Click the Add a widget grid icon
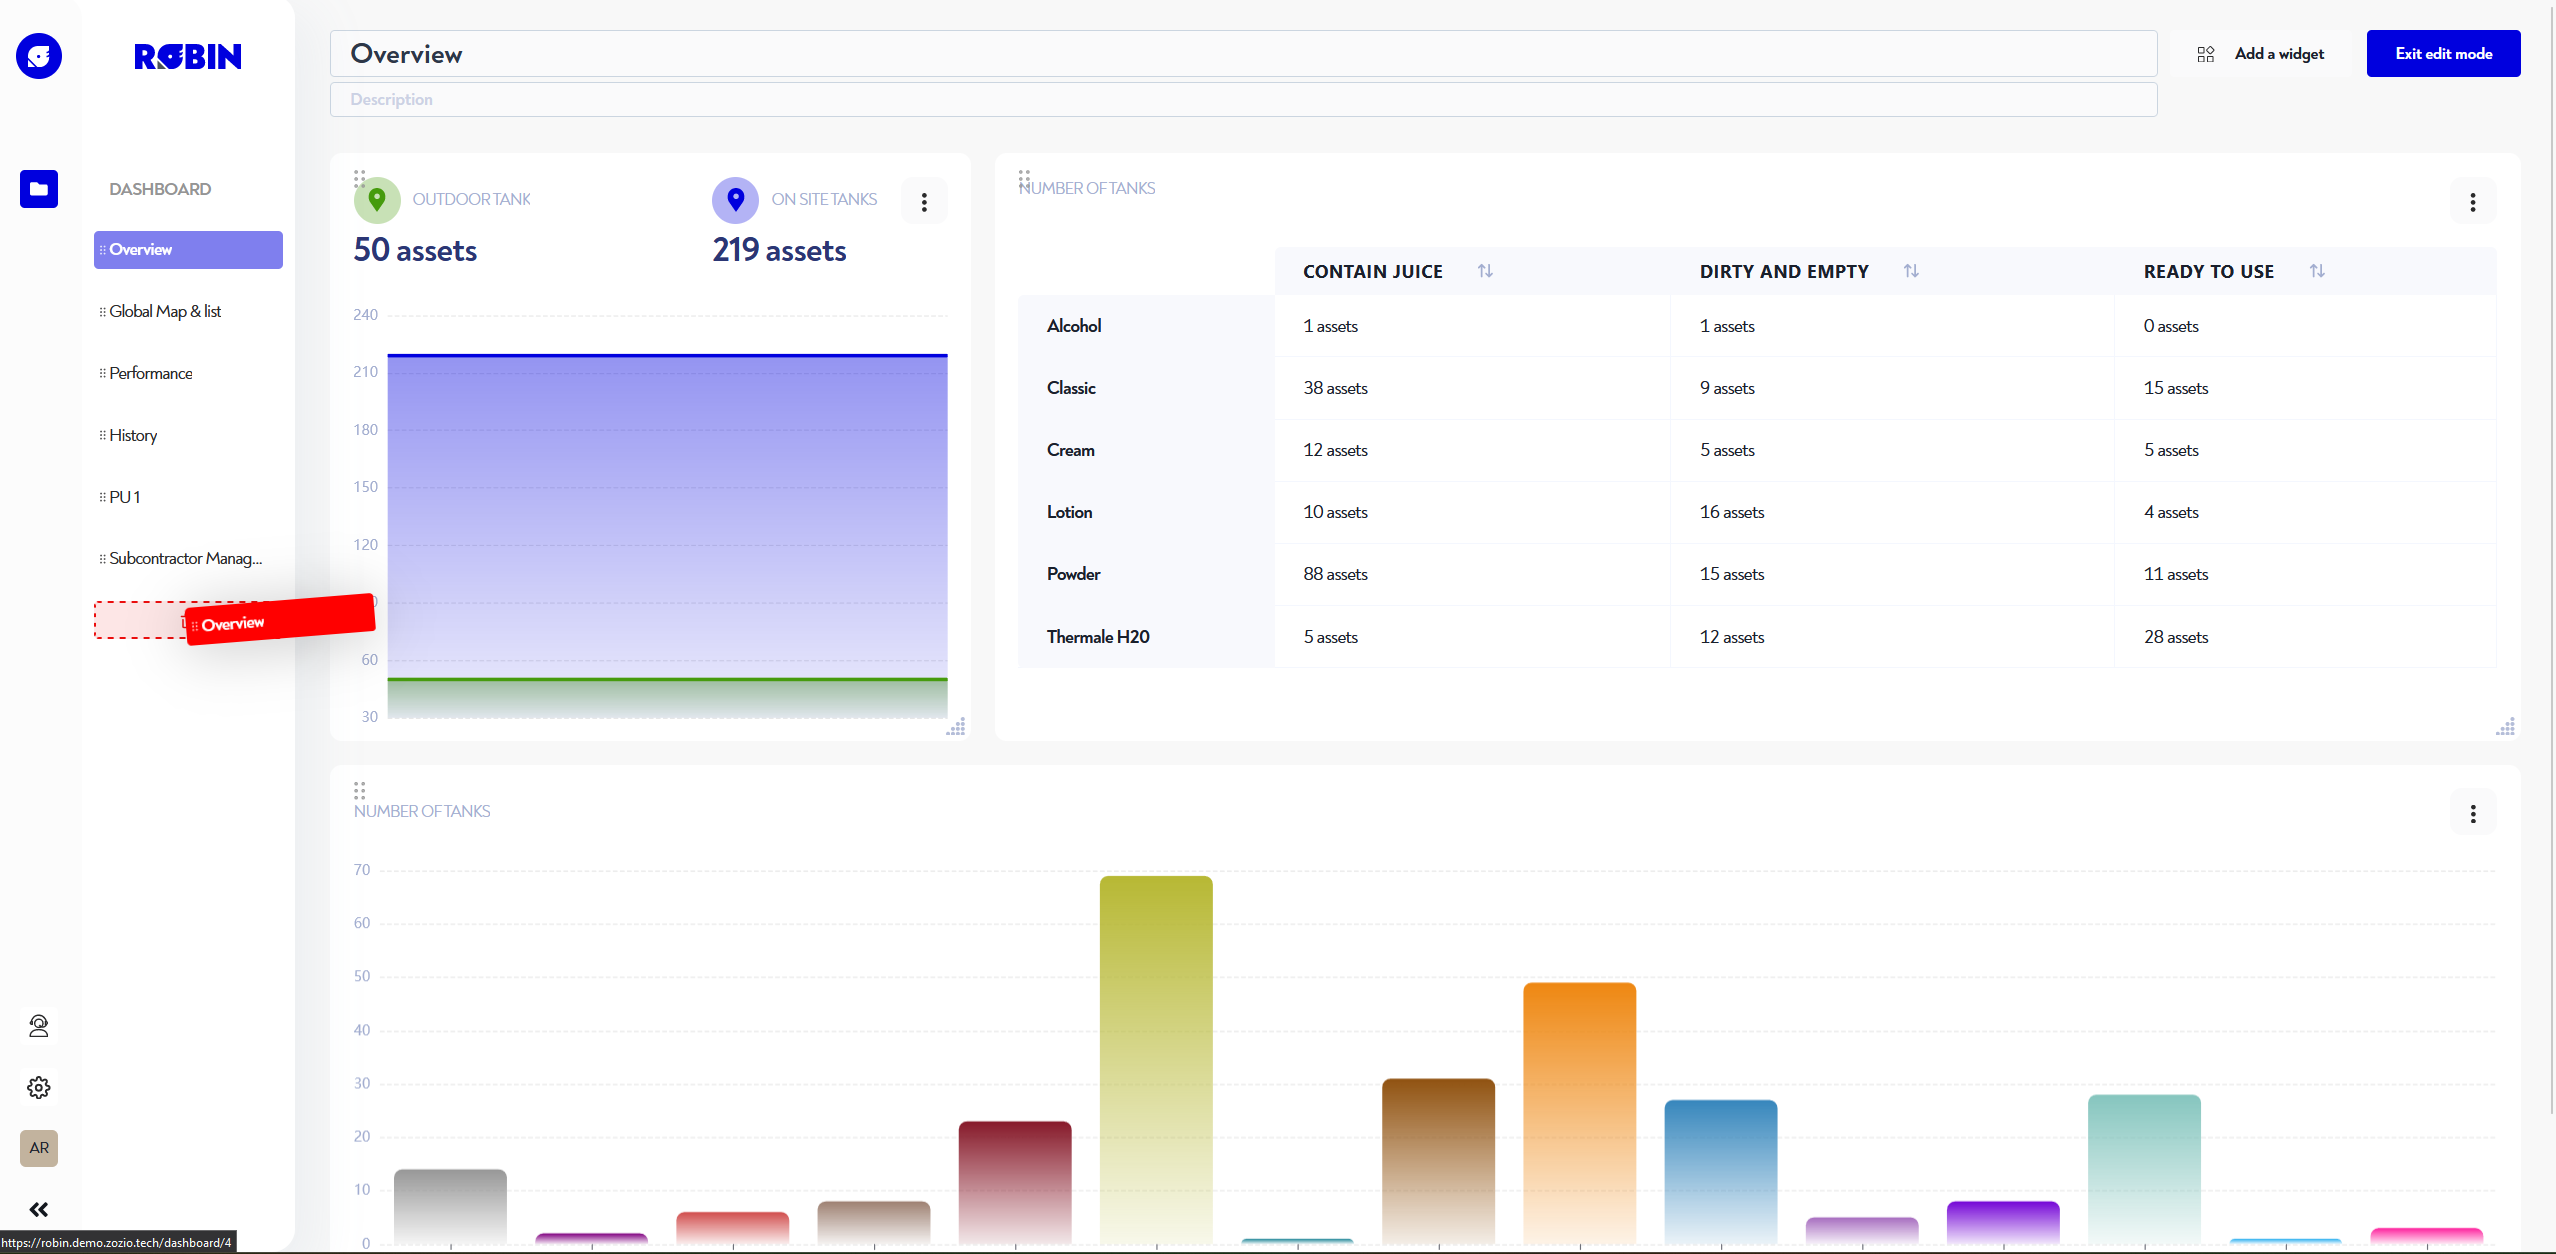 (2206, 54)
